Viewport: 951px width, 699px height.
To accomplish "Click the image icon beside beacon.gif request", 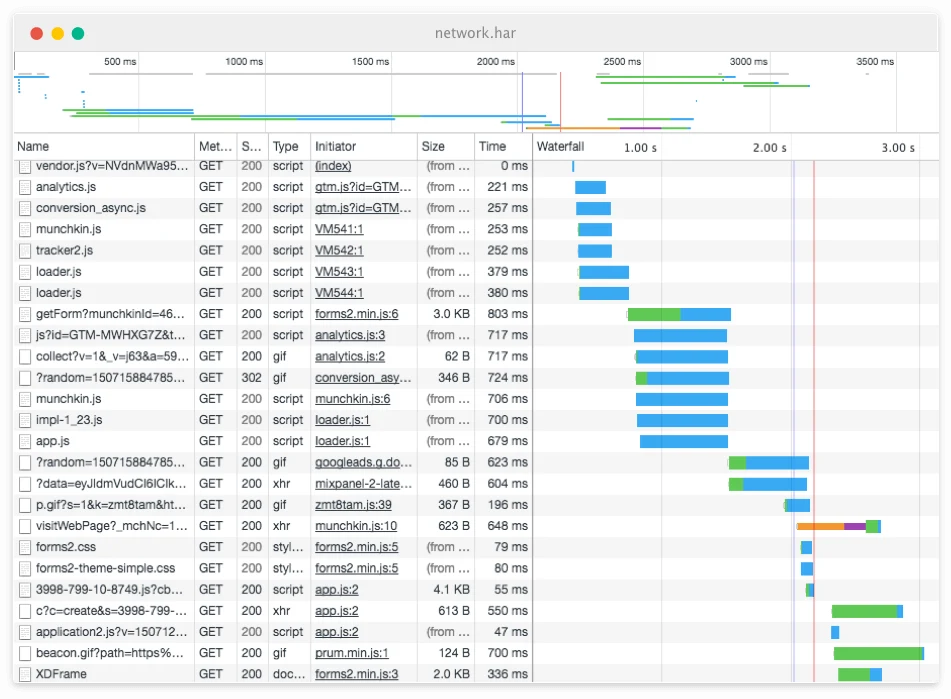I will point(25,654).
